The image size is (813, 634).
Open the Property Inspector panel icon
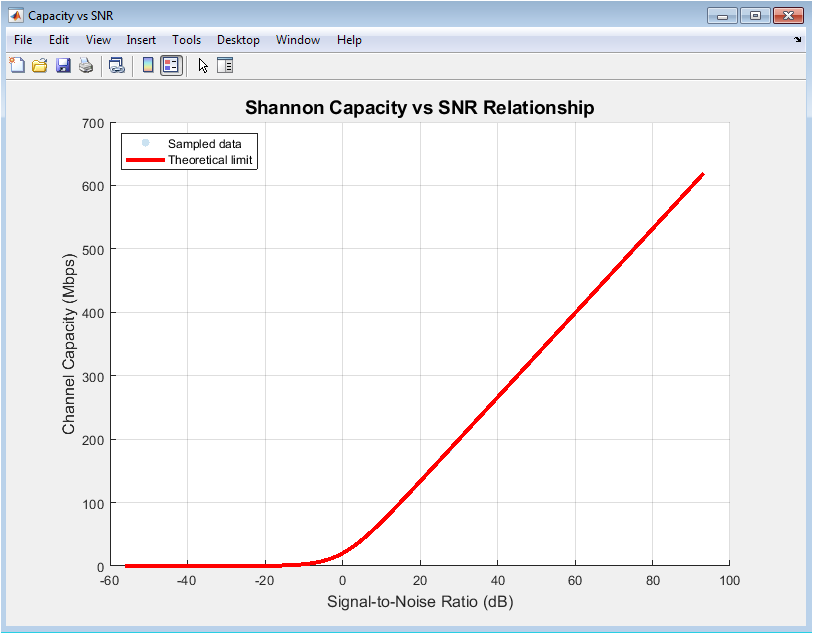(225, 66)
